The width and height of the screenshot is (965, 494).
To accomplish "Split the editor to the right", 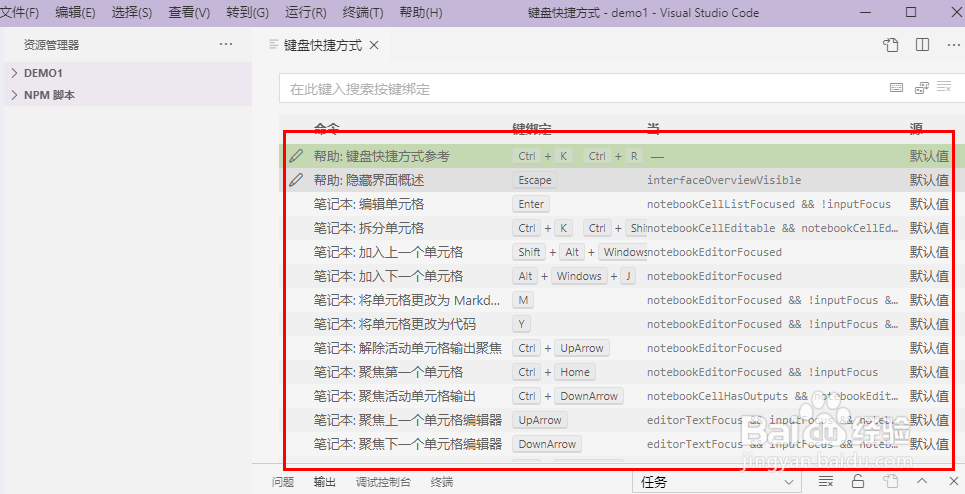I will click(922, 45).
